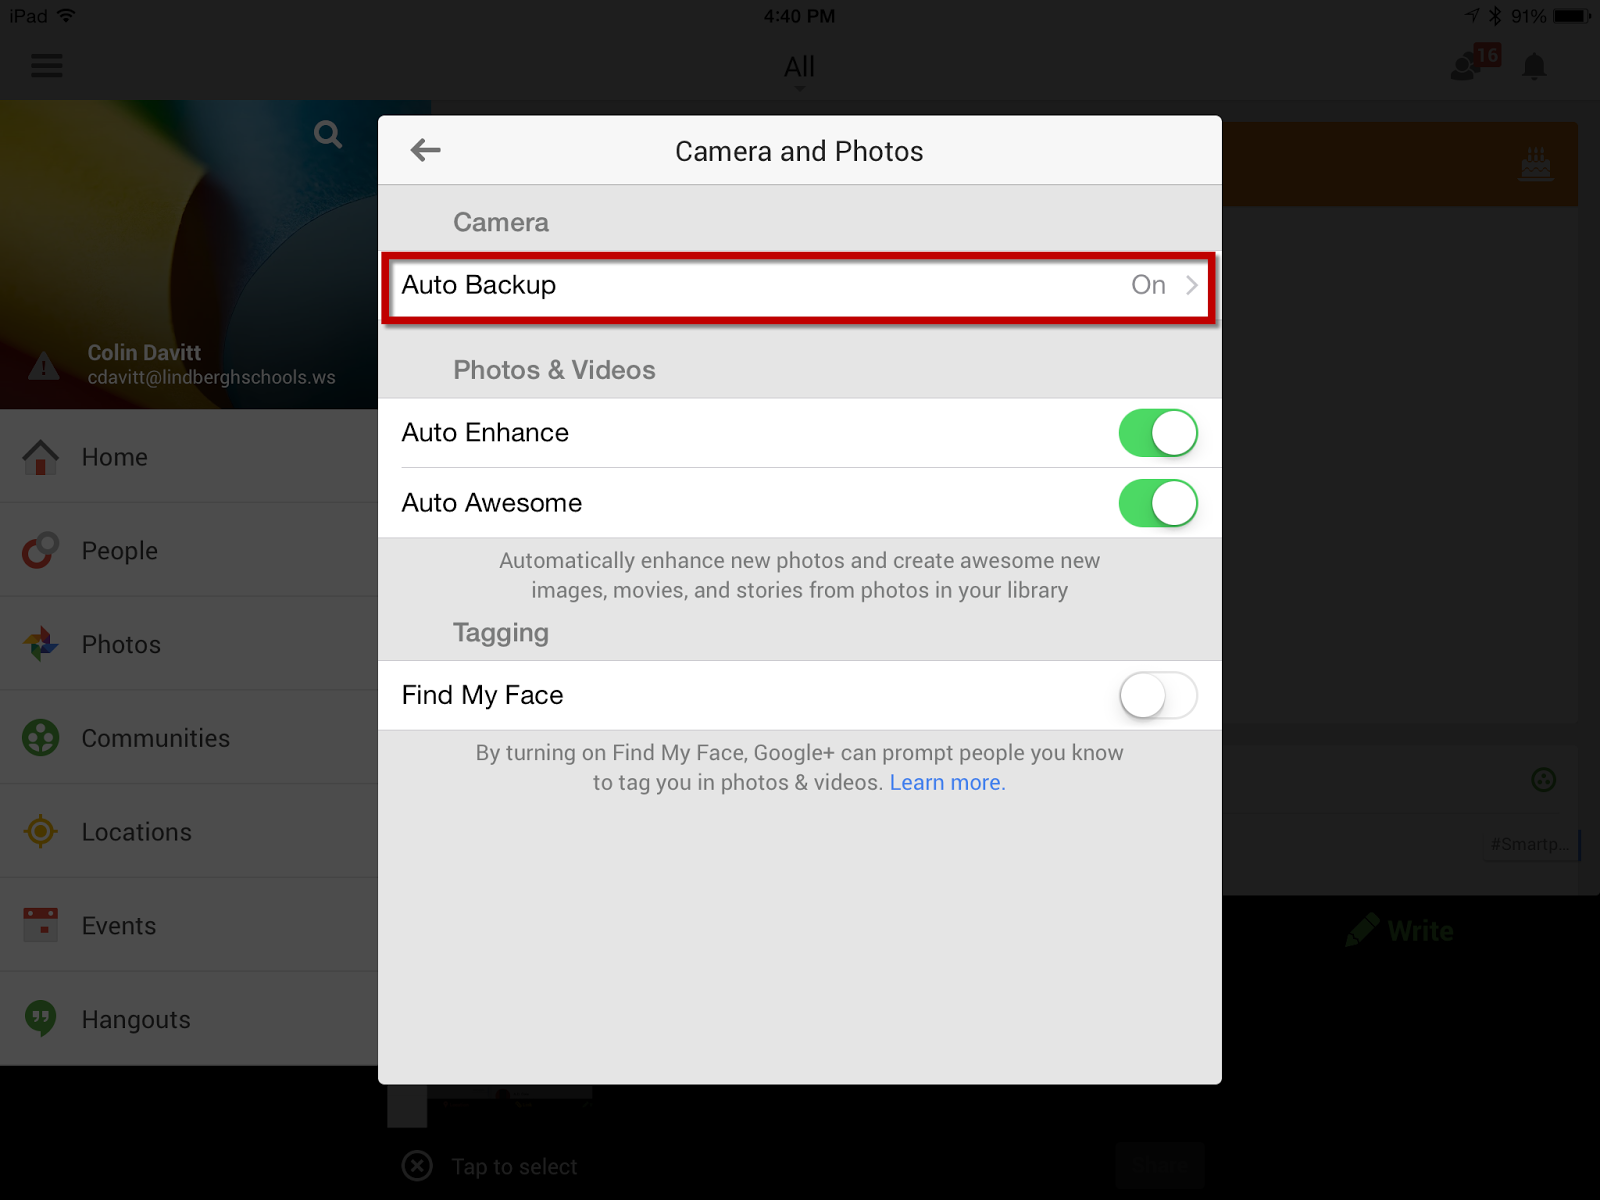The height and width of the screenshot is (1200, 1600).
Task: Open People in the sidebar
Action: [x=189, y=550]
